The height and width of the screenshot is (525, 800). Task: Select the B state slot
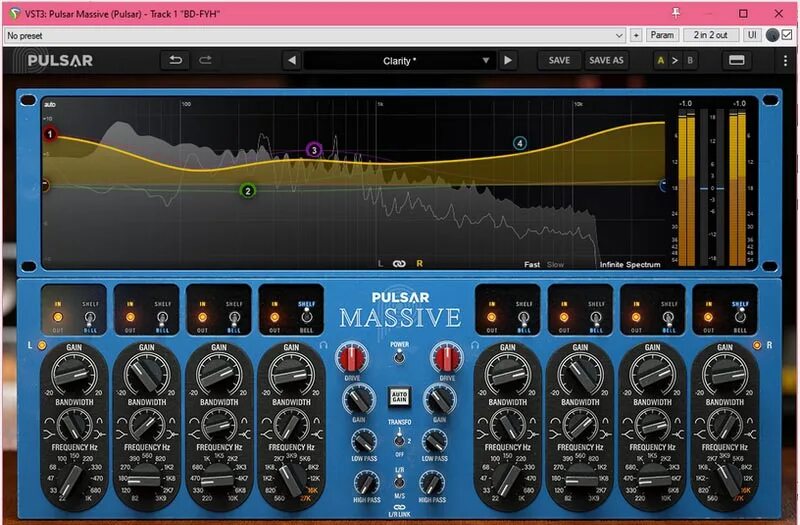tap(690, 61)
